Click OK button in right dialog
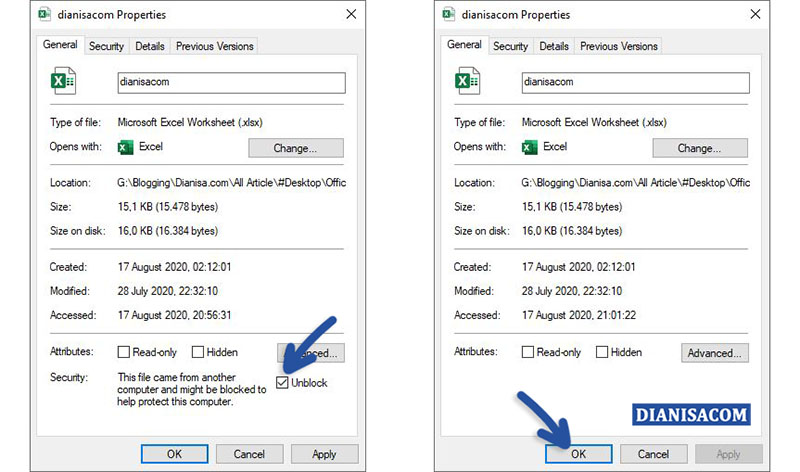Image resolution: width=800 pixels, height=472 pixels. 578,453
